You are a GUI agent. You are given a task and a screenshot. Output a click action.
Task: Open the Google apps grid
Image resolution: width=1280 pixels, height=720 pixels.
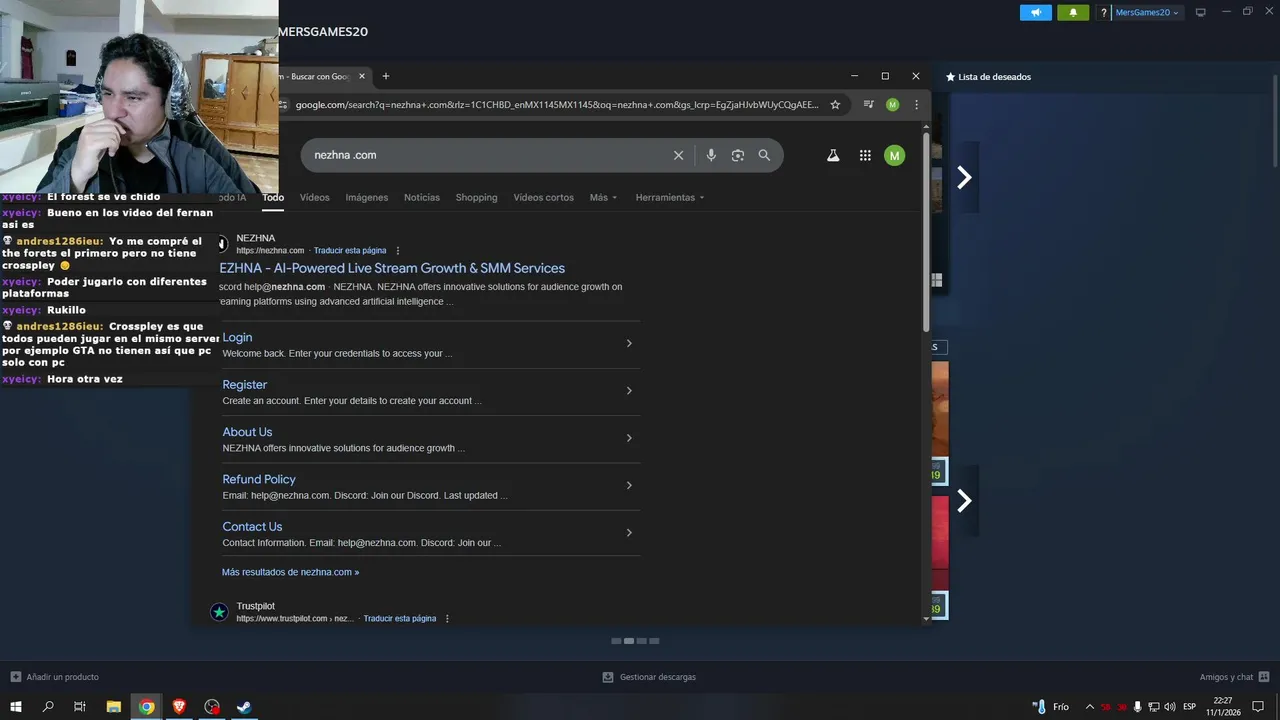pyautogui.click(x=865, y=155)
